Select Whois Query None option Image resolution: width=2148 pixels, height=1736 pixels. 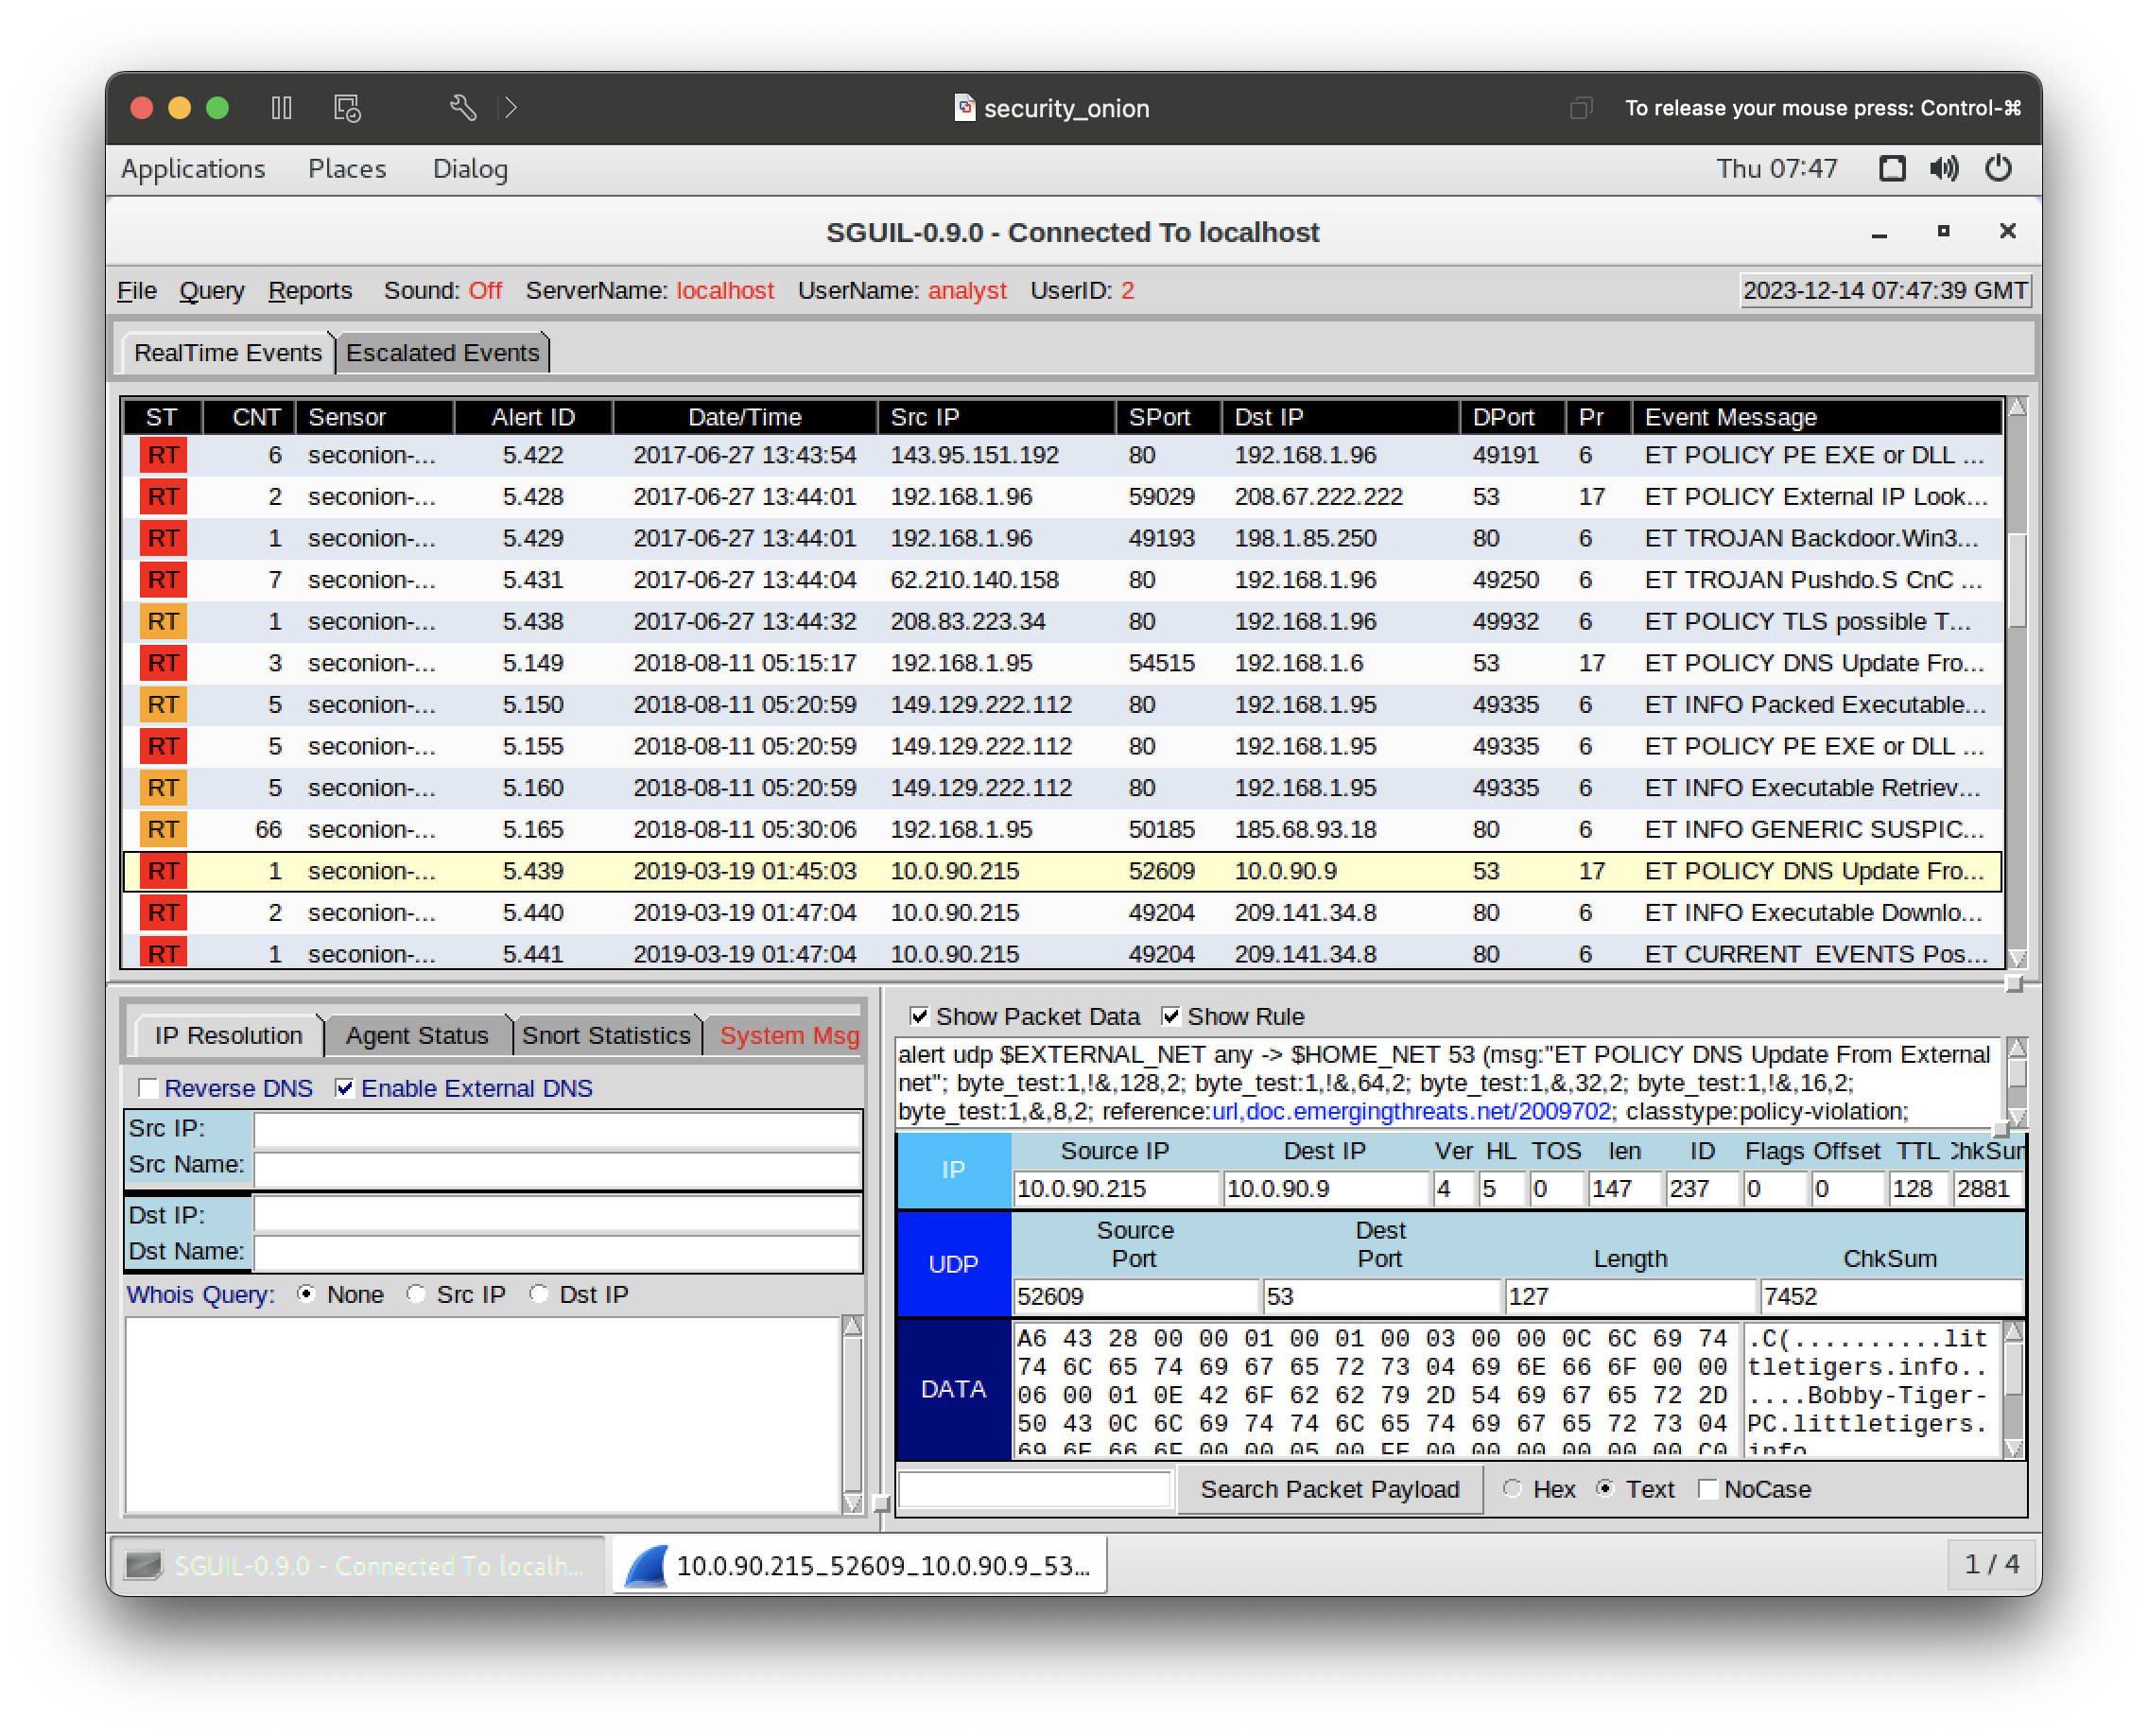[x=306, y=1294]
